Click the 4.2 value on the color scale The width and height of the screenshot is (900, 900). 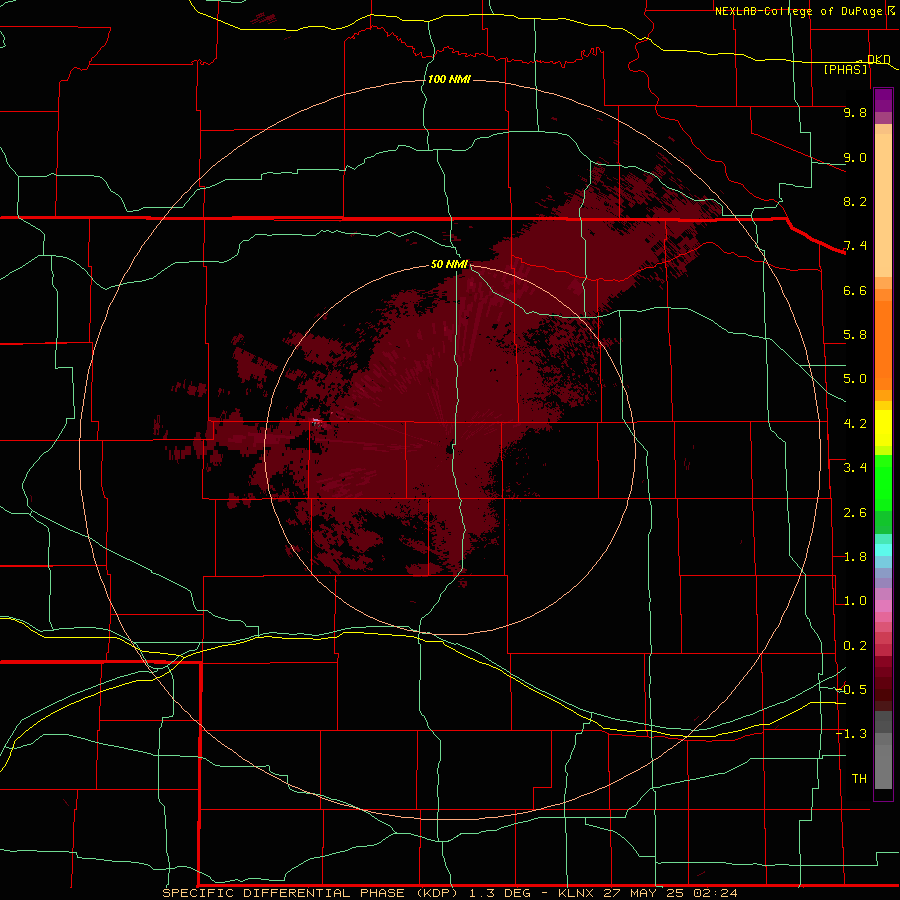[x=855, y=424]
